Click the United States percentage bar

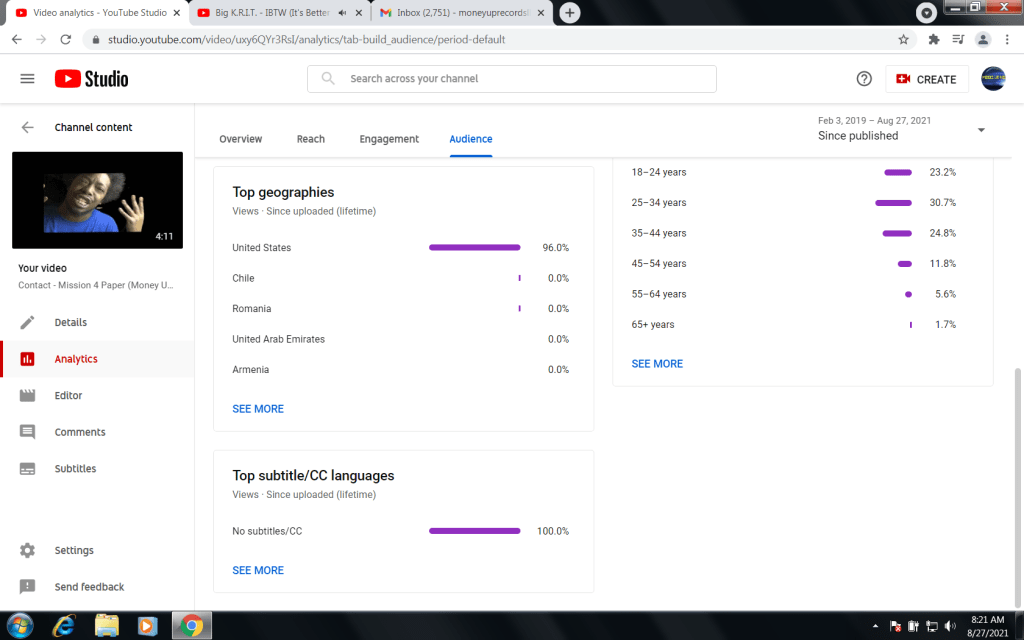click(x=474, y=248)
